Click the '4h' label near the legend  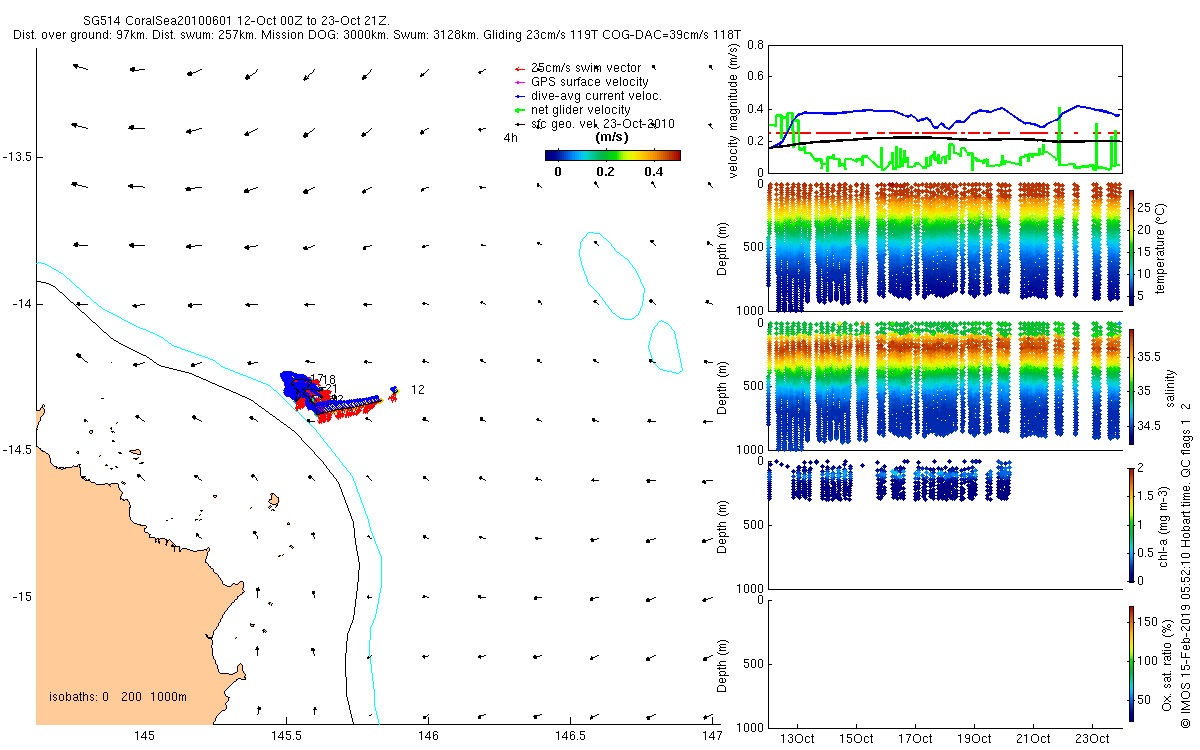coord(511,138)
